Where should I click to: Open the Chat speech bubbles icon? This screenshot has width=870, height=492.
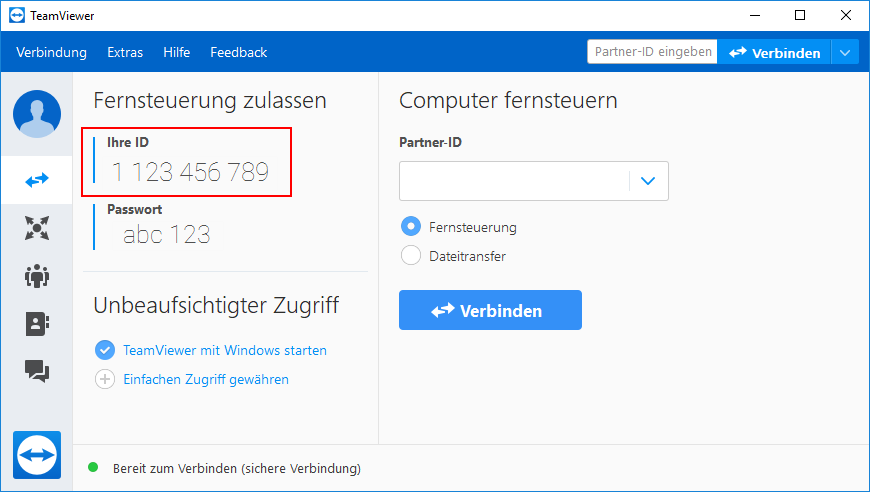(37, 371)
